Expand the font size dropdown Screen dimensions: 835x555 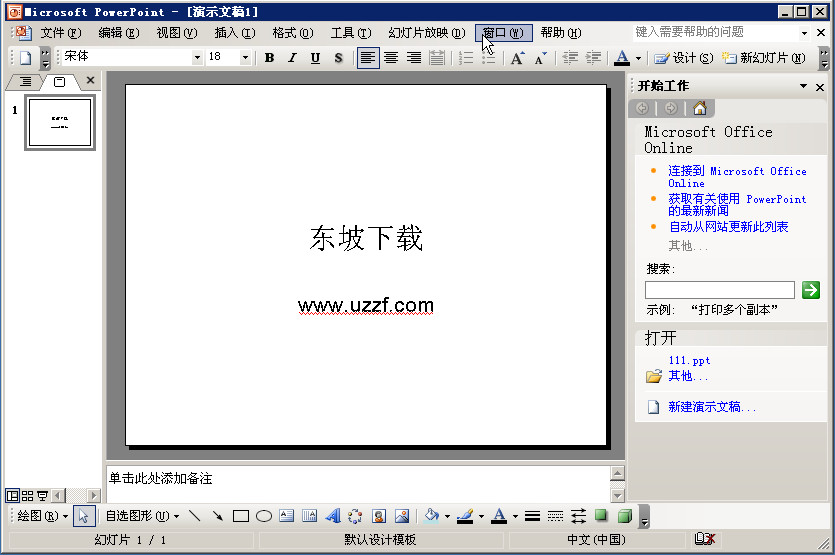coord(245,58)
